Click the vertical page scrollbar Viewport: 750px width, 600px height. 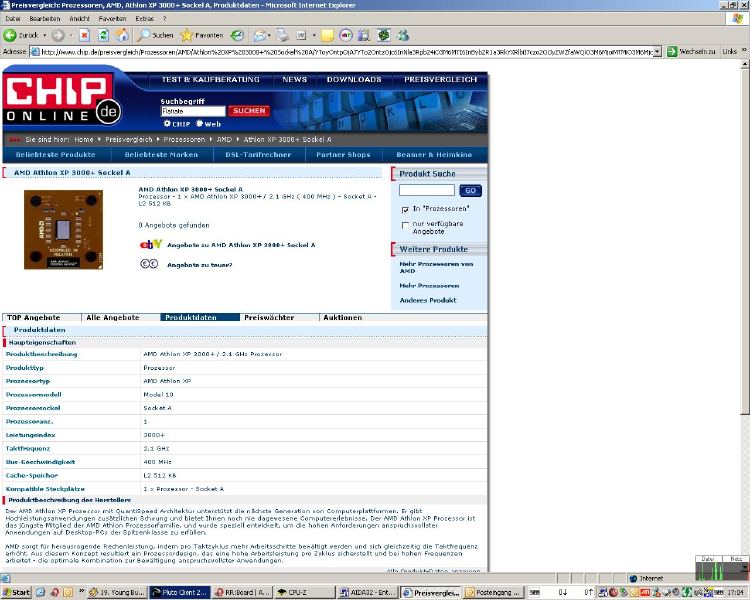745,239
